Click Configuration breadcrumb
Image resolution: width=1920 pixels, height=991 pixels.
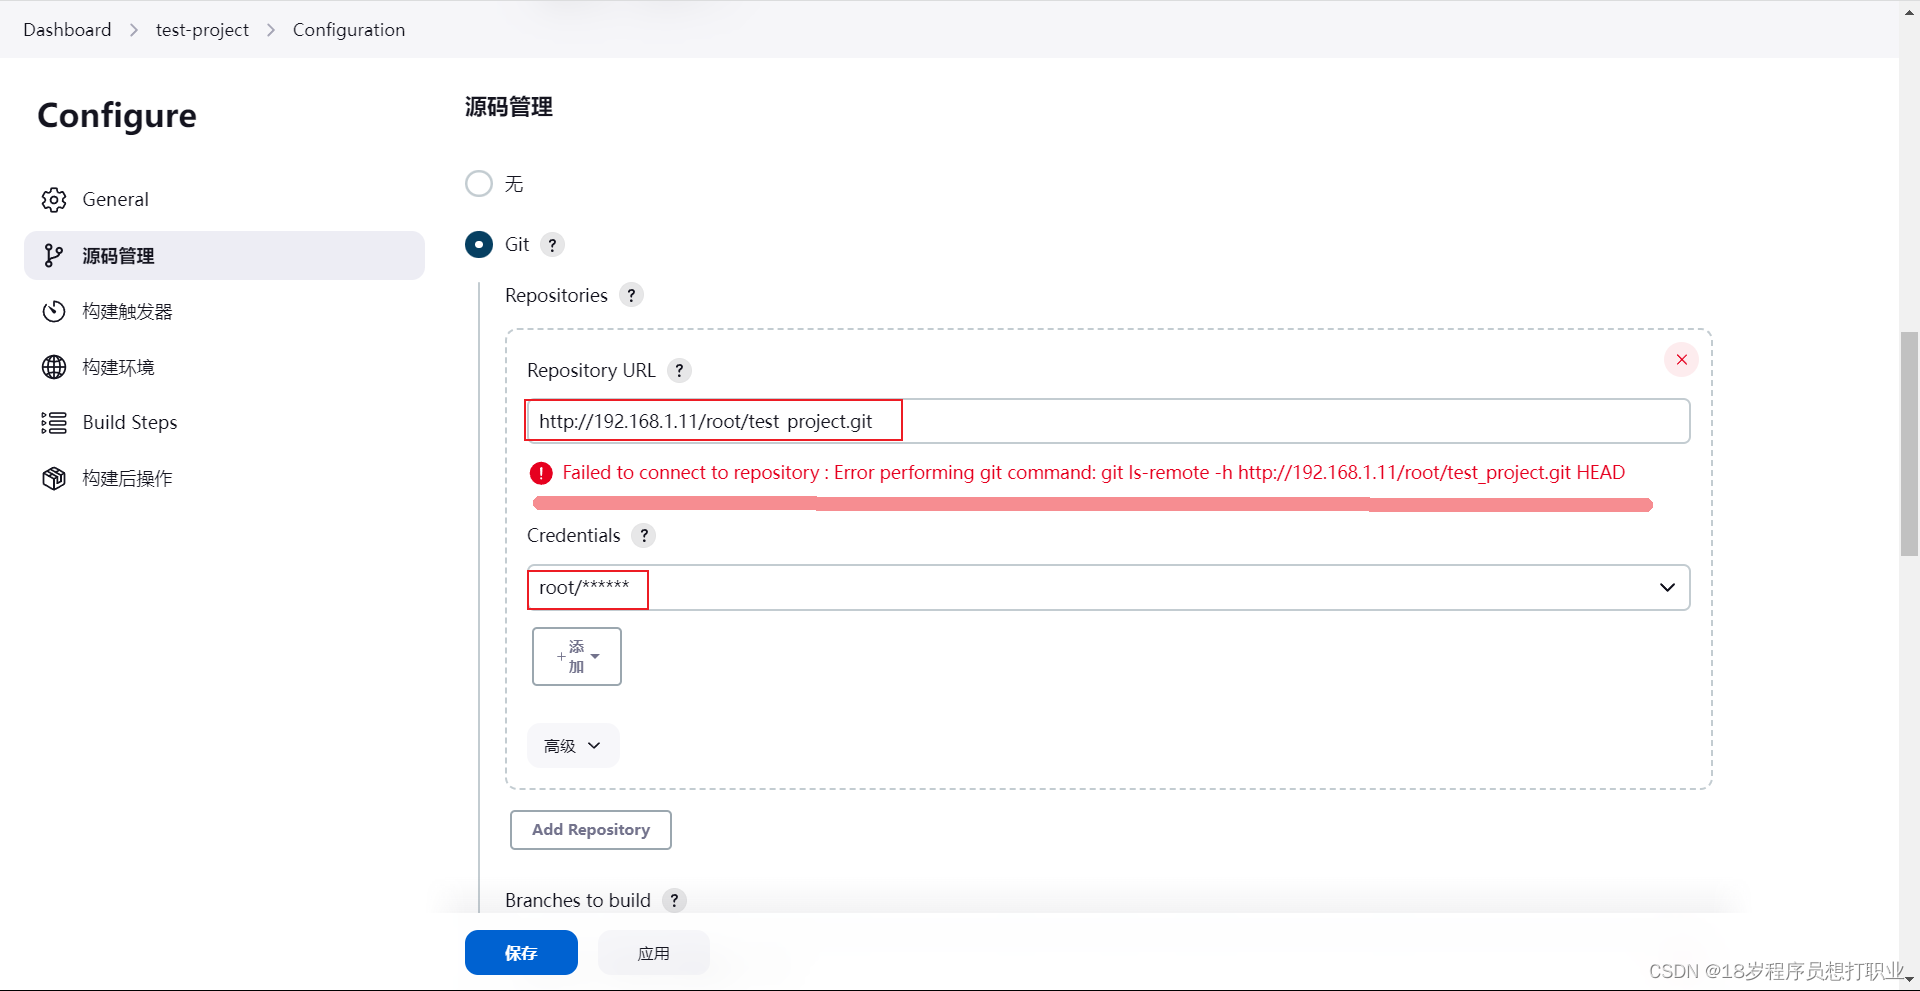349,30
